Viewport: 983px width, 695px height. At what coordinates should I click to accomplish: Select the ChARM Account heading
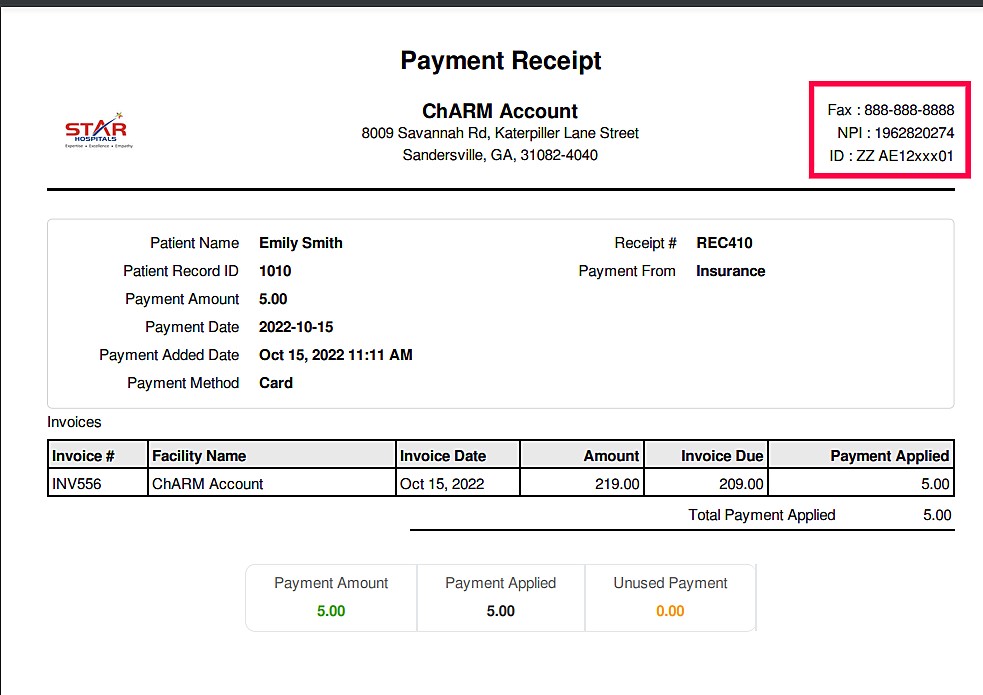[500, 111]
